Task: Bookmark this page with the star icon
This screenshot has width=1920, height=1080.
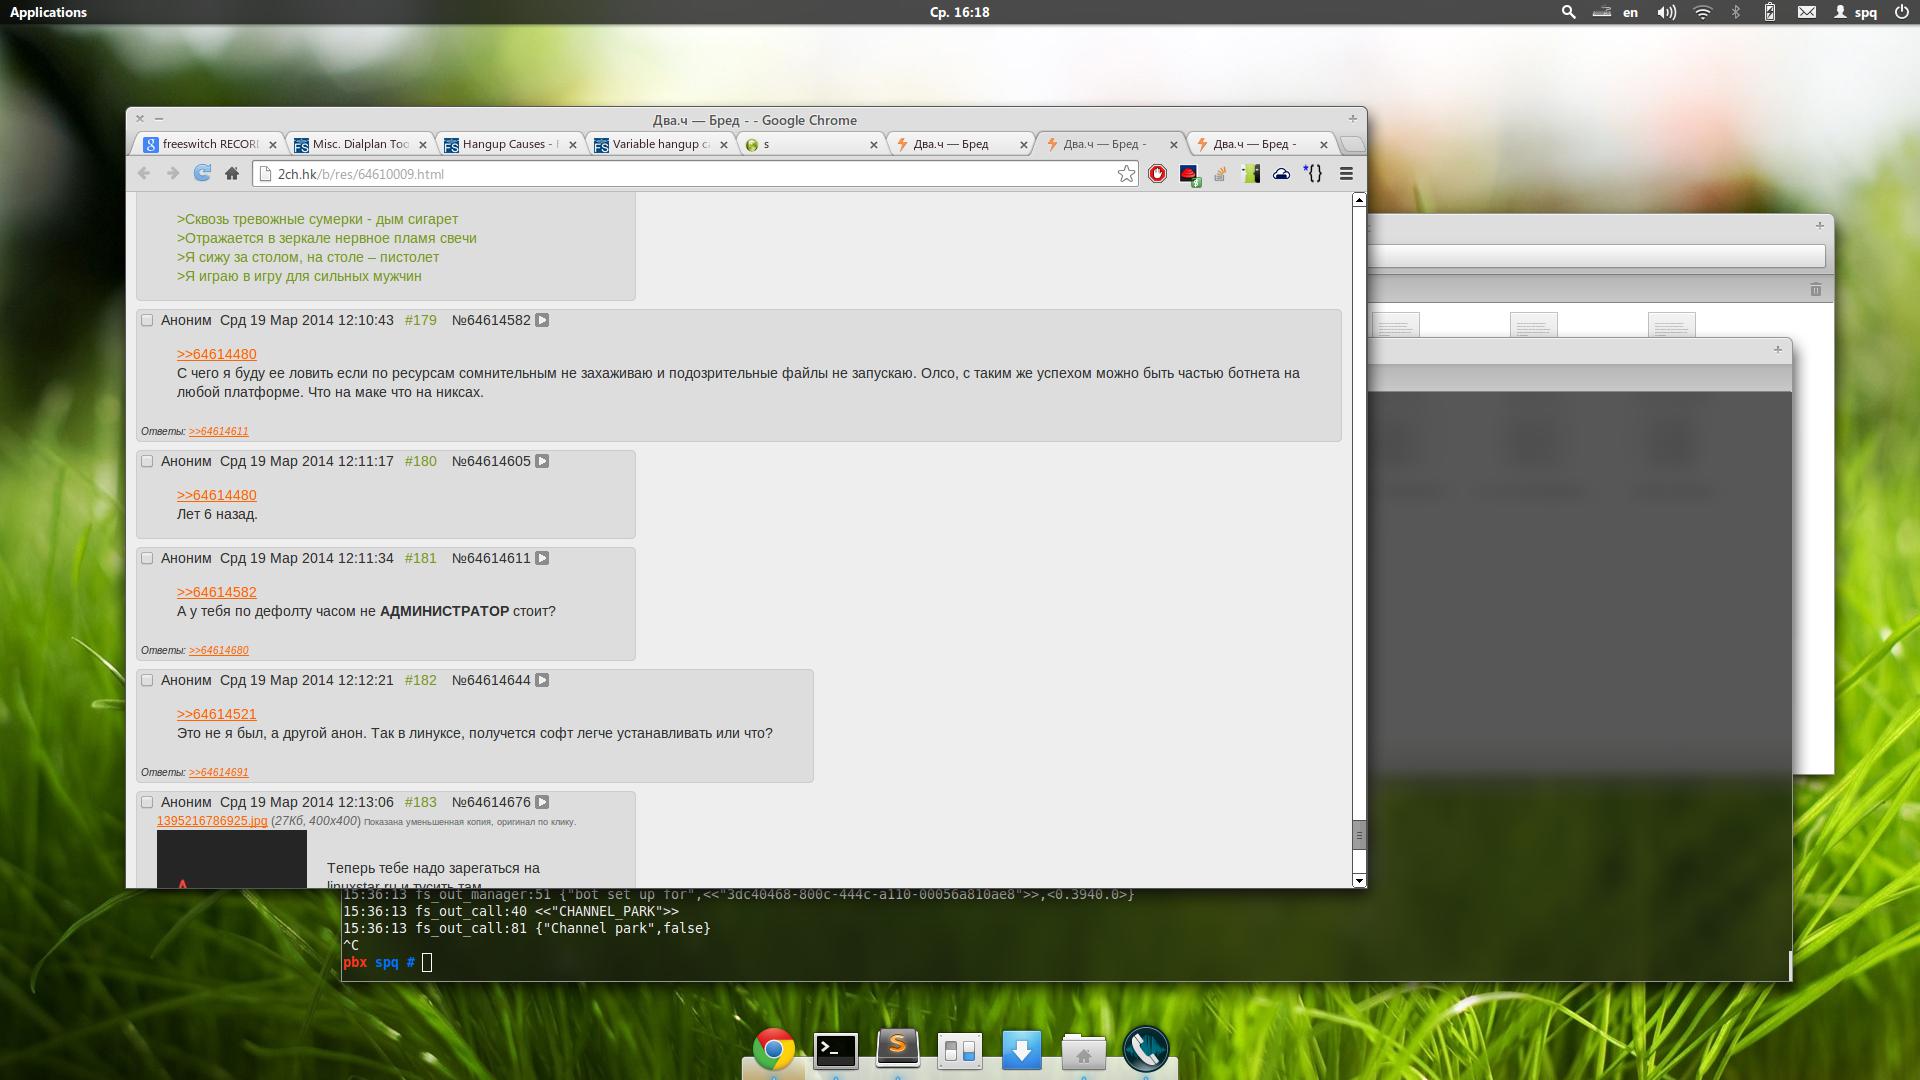Action: (1126, 174)
